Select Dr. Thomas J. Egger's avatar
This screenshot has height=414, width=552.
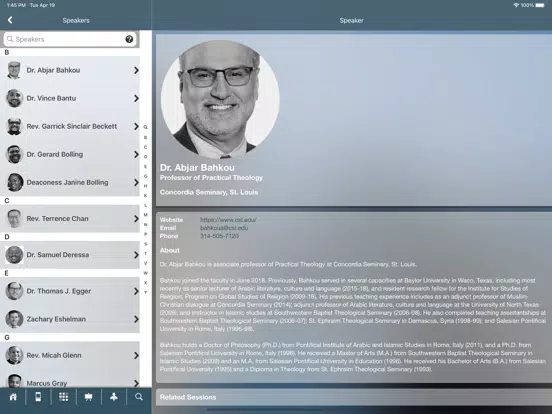tap(14, 291)
